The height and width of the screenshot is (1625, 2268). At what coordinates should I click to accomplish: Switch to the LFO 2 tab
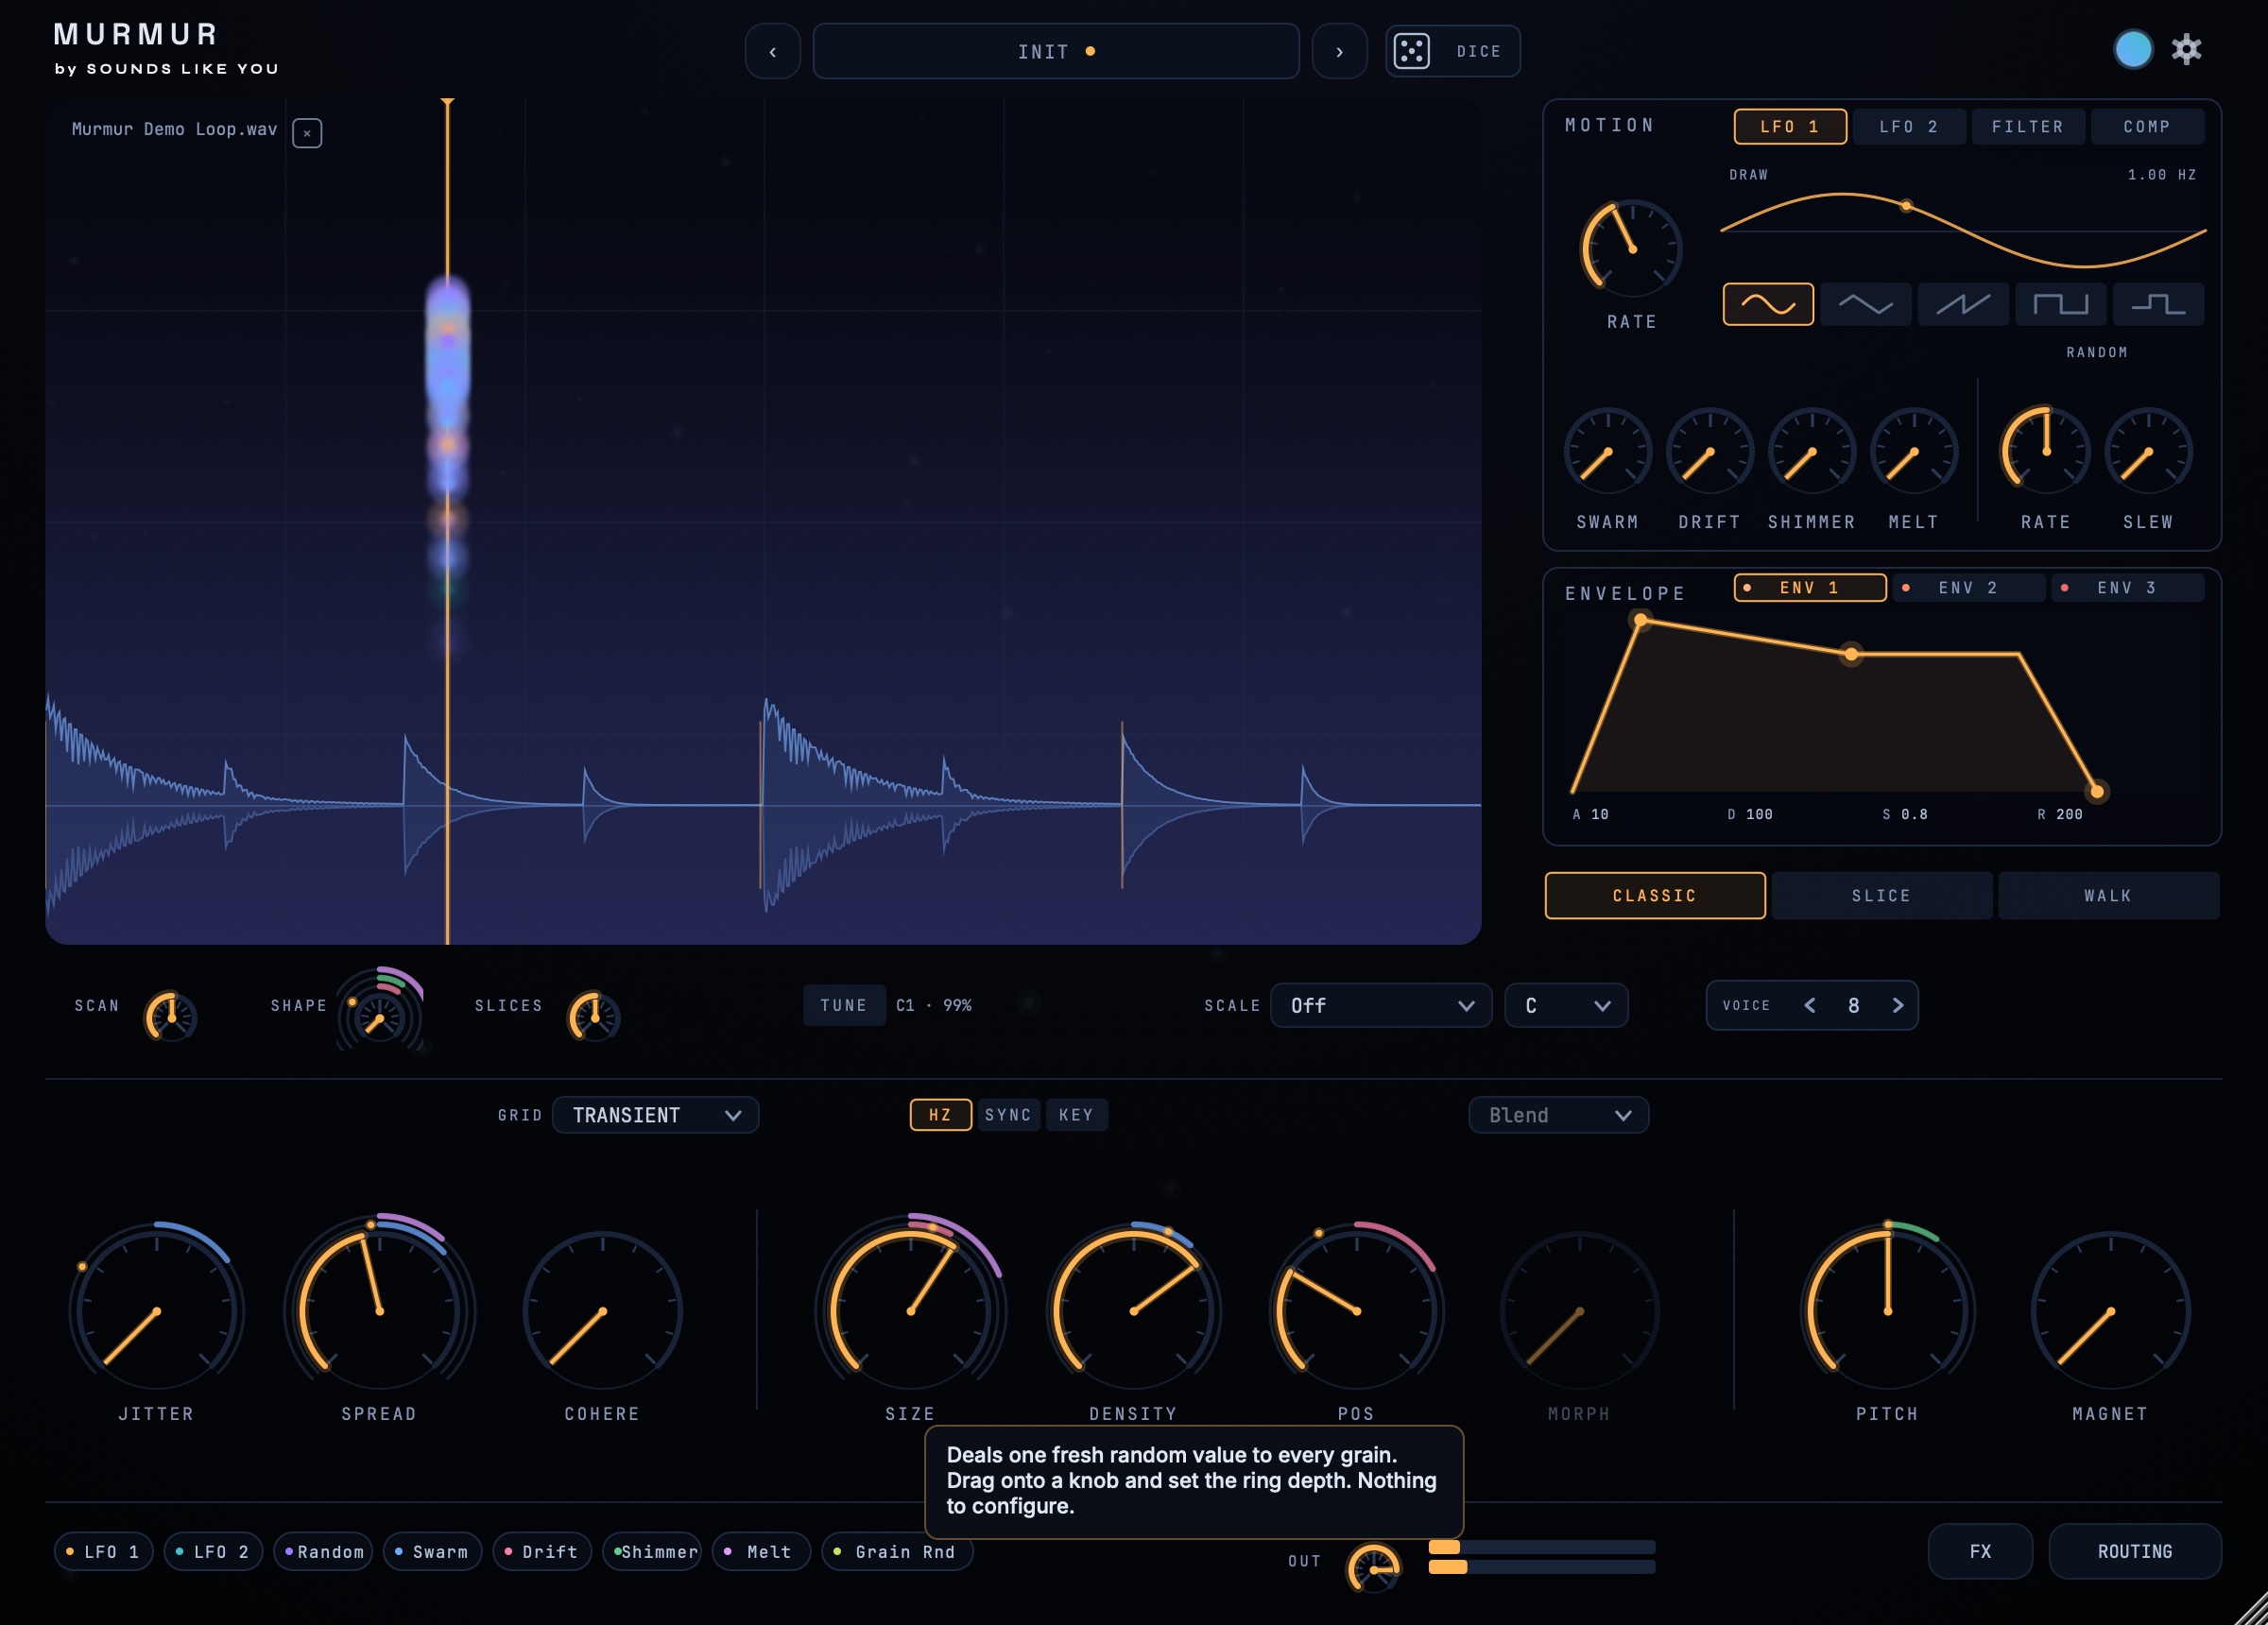[x=1909, y=127]
